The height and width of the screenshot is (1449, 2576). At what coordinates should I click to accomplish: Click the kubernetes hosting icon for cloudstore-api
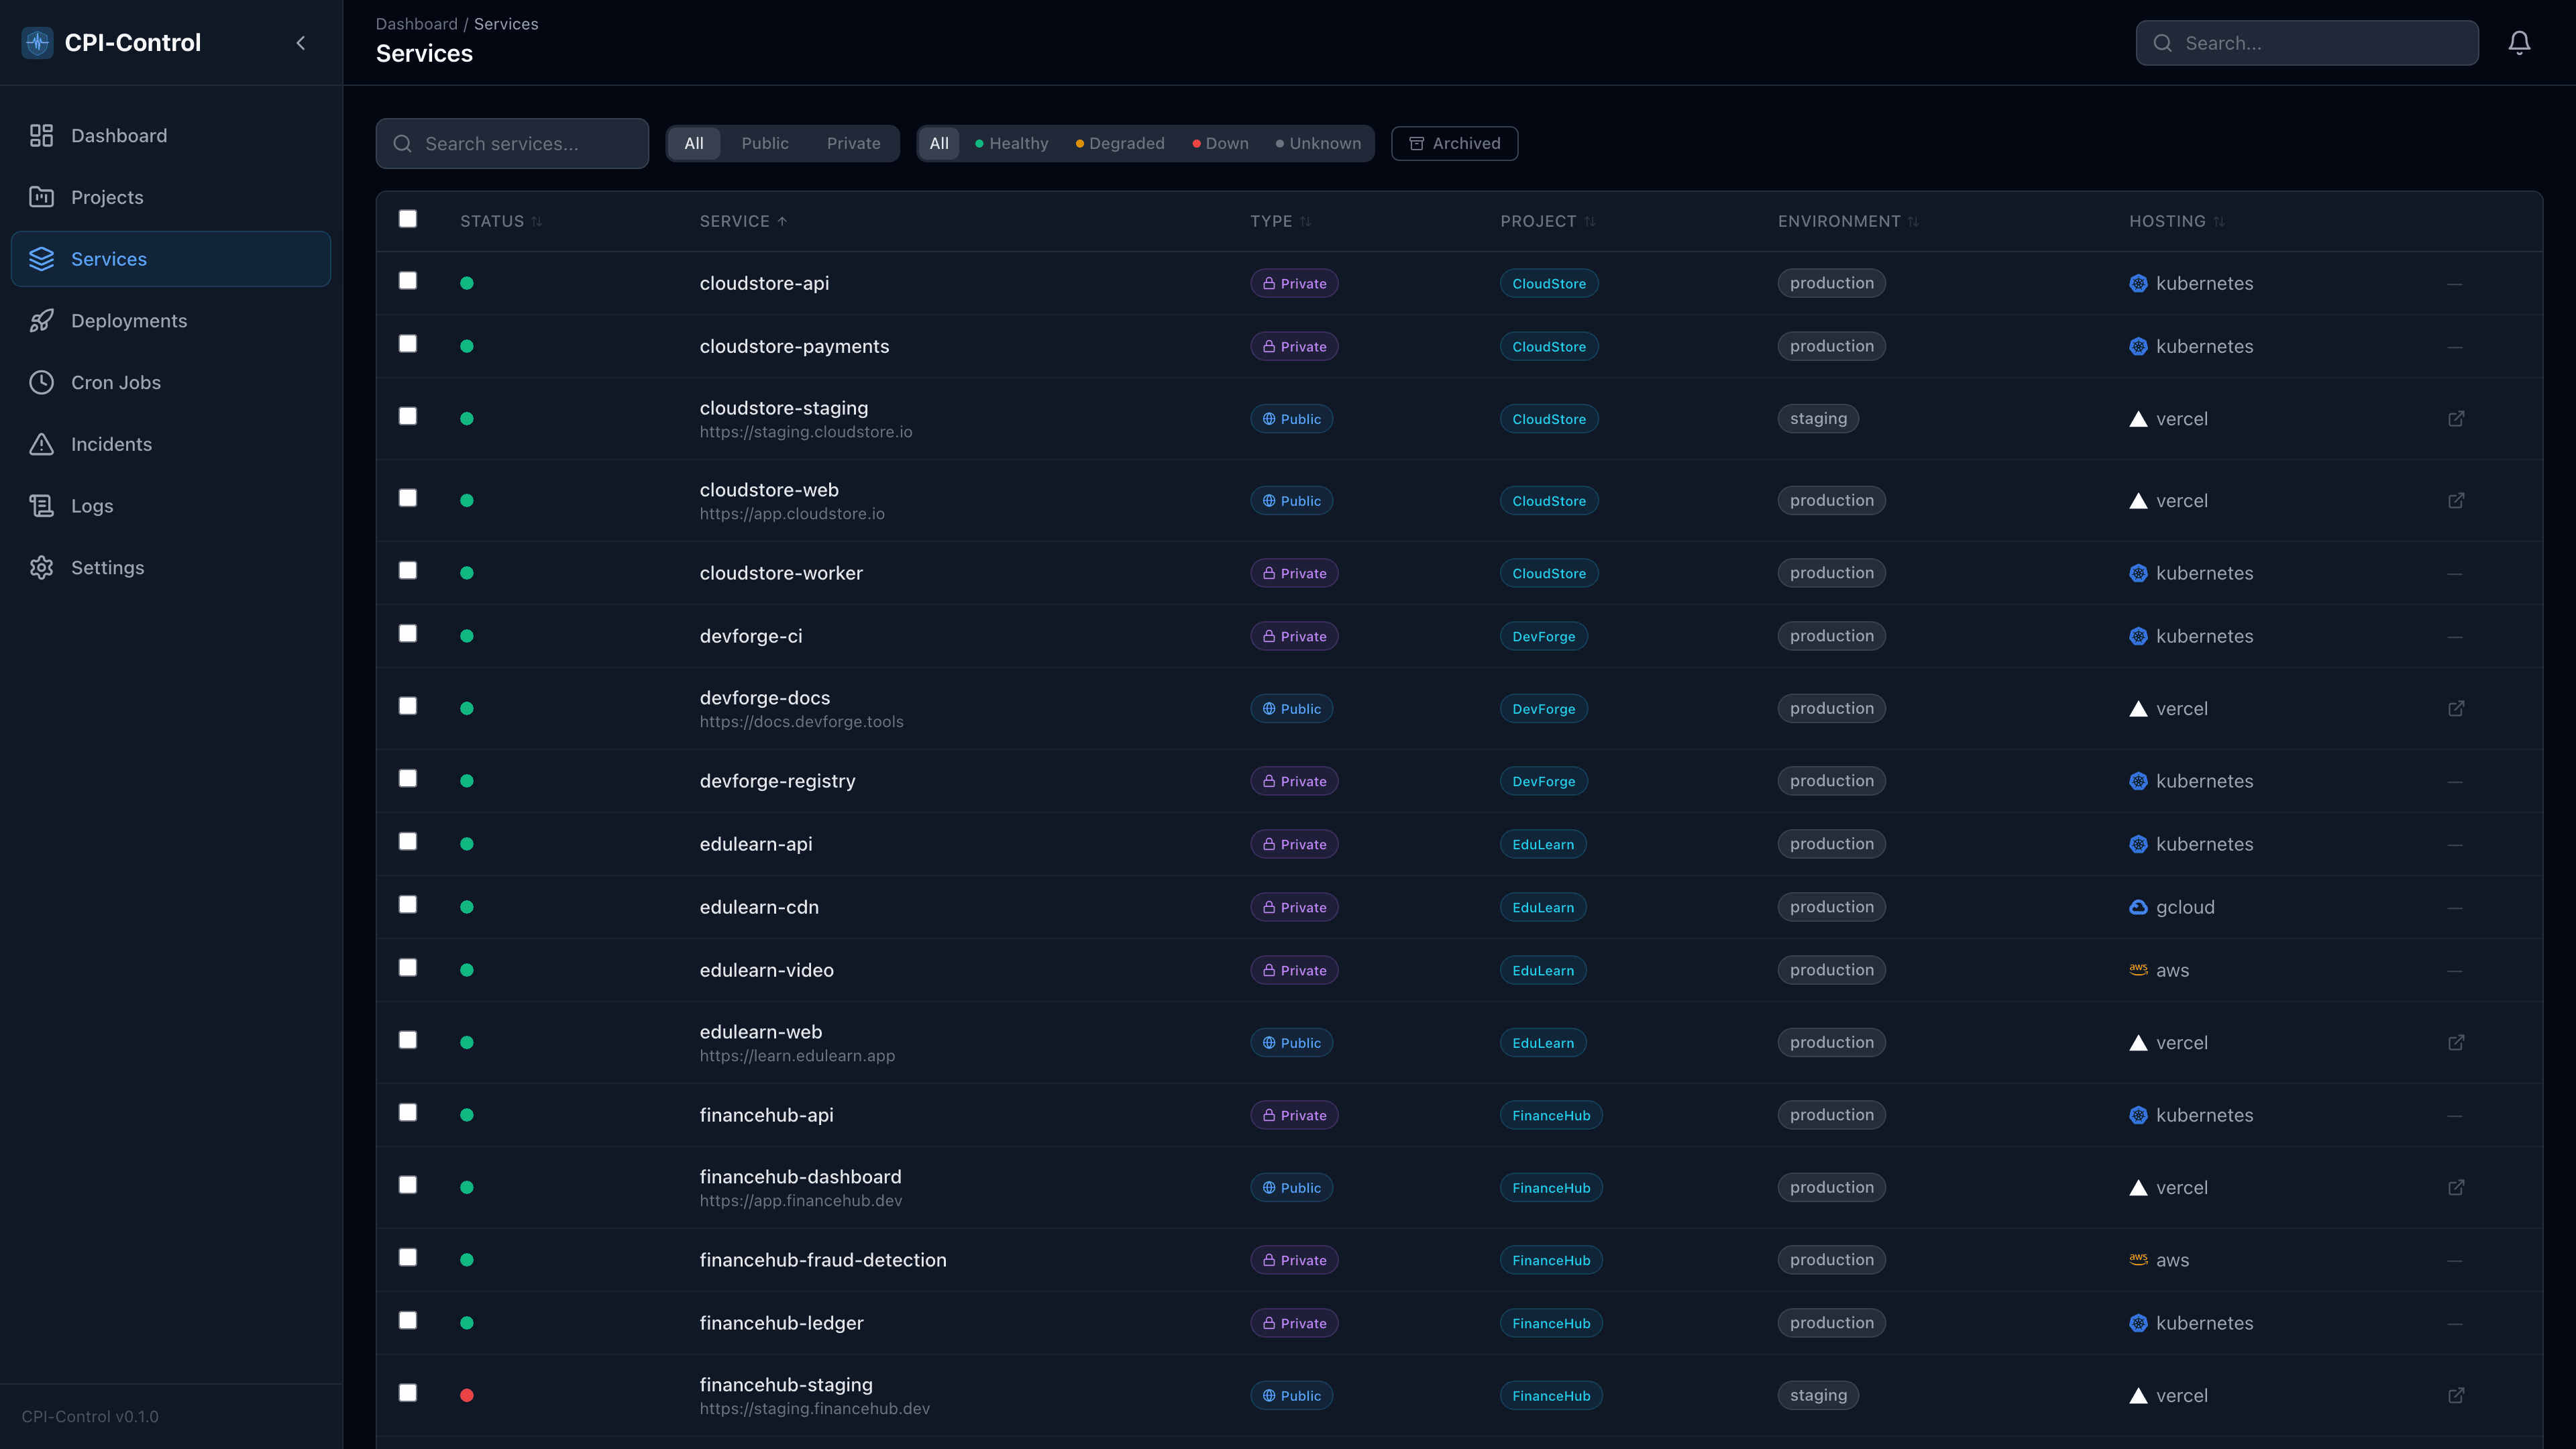[x=2138, y=283]
